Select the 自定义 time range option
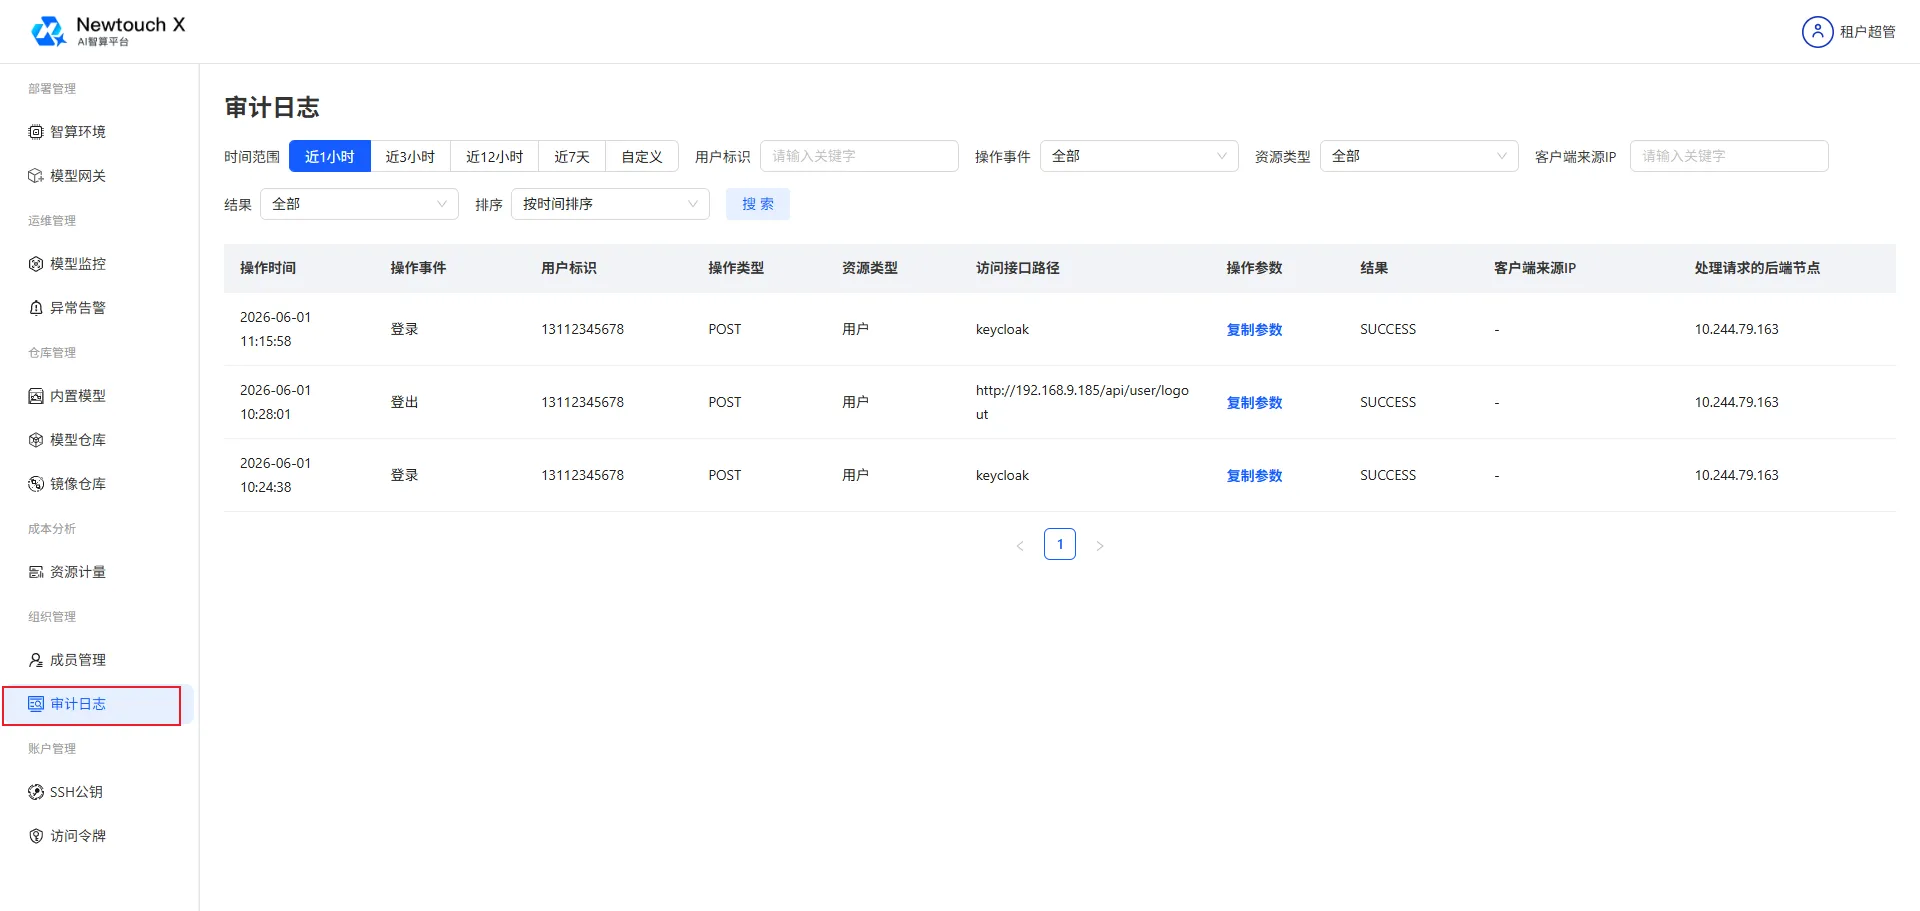This screenshot has width=1920, height=911. (642, 156)
